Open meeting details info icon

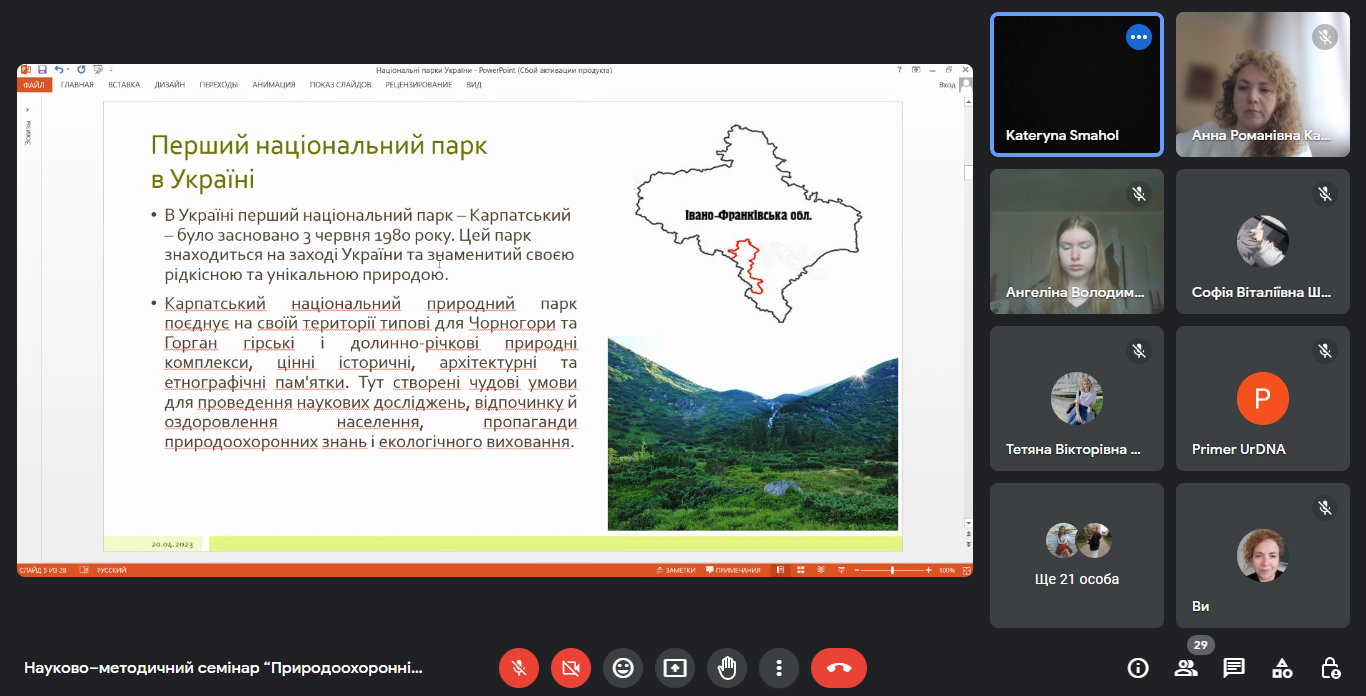(x=1137, y=668)
